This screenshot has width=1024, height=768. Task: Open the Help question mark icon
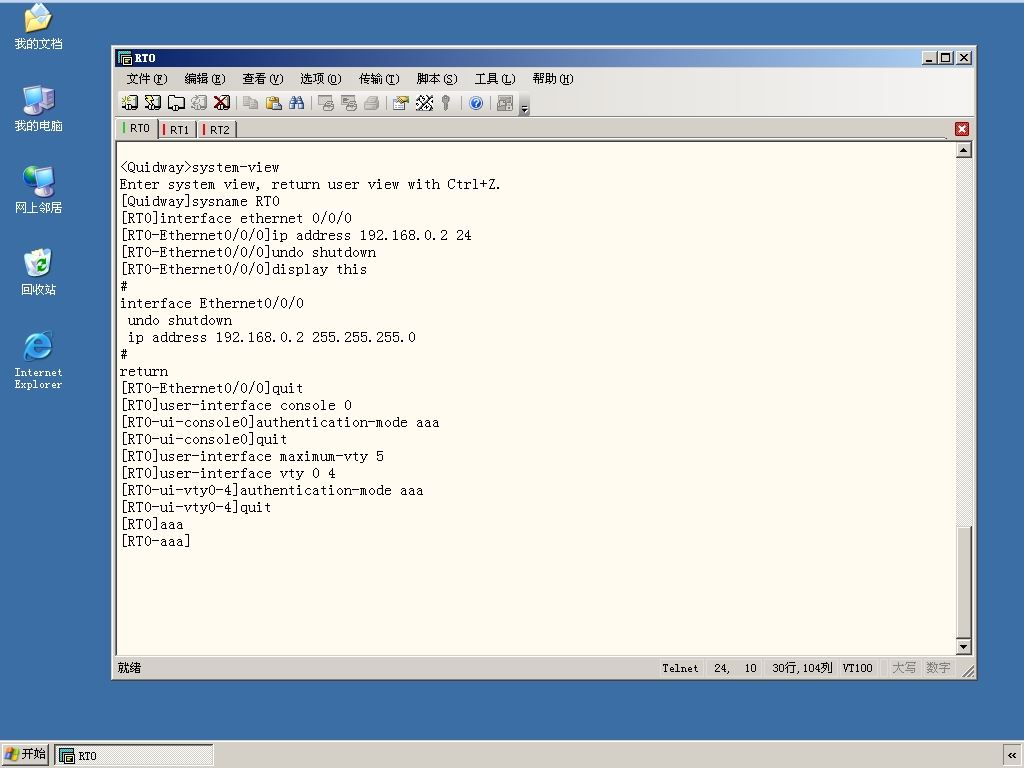pyautogui.click(x=476, y=103)
